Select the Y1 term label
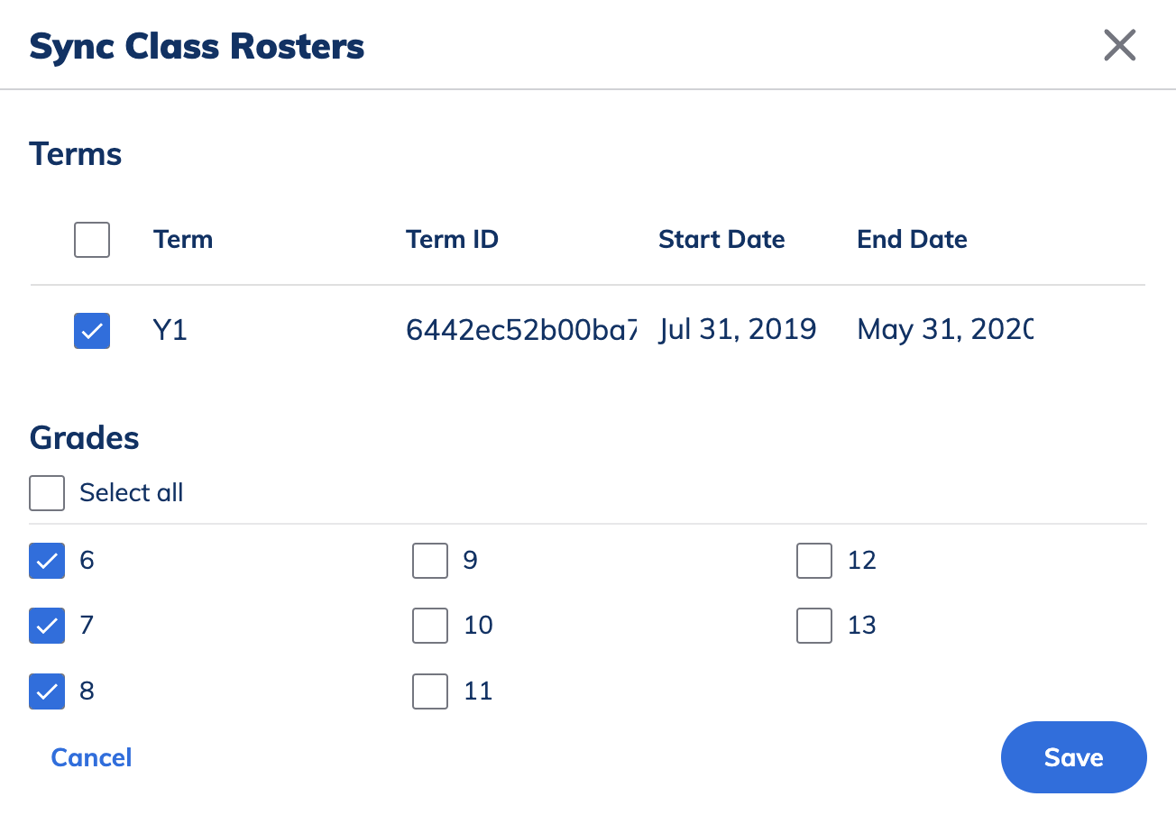This screenshot has width=1176, height=824. 170,330
